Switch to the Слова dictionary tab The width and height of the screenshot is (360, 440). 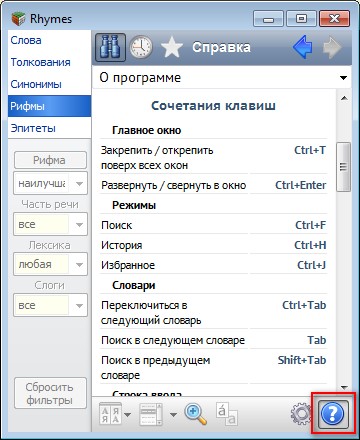[x=49, y=40]
